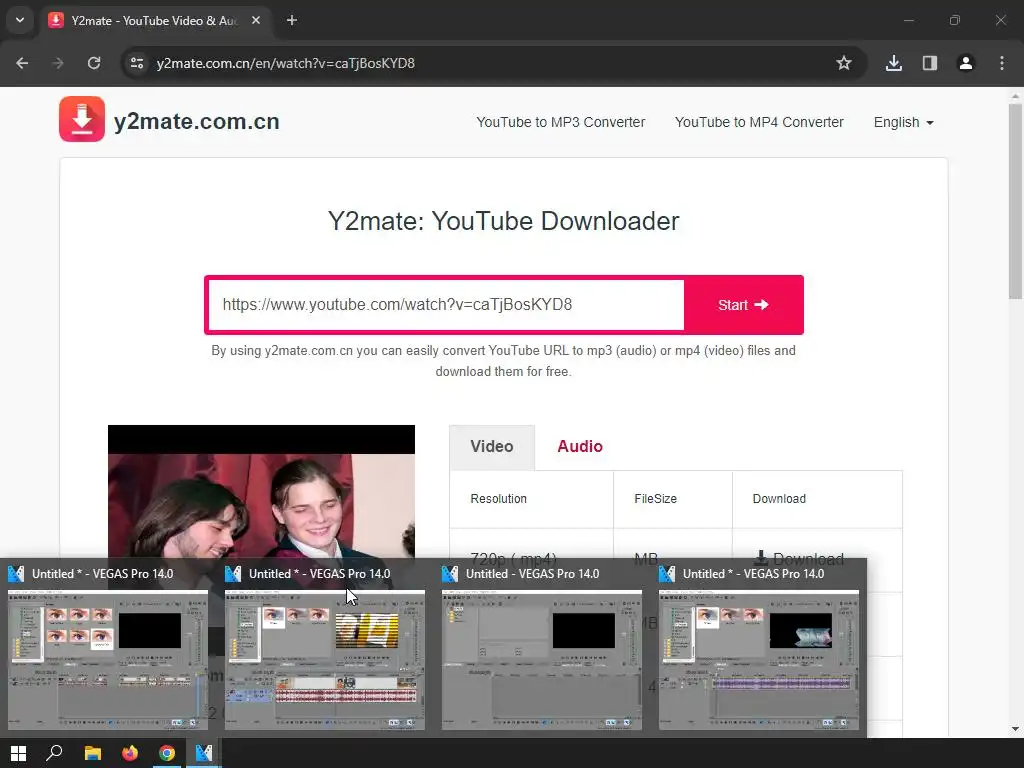Open taskbar search magnifier

coord(54,753)
